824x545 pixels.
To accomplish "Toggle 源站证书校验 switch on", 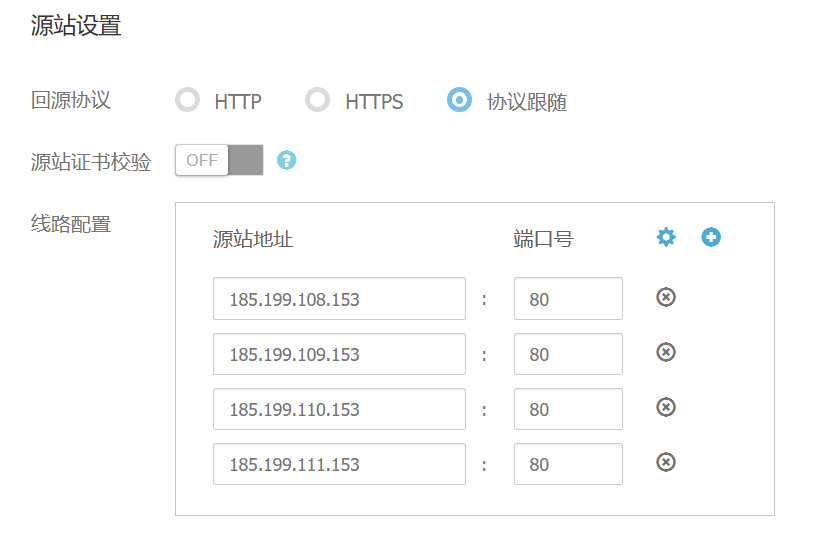I will pyautogui.click(x=219, y=160).
